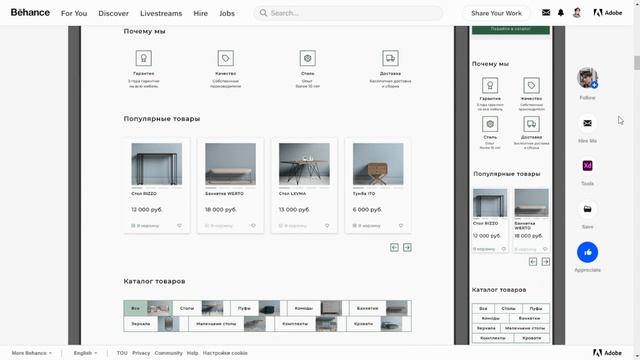
Task: Click the right arrow in mobile mockup carousel
Action: 546,262
